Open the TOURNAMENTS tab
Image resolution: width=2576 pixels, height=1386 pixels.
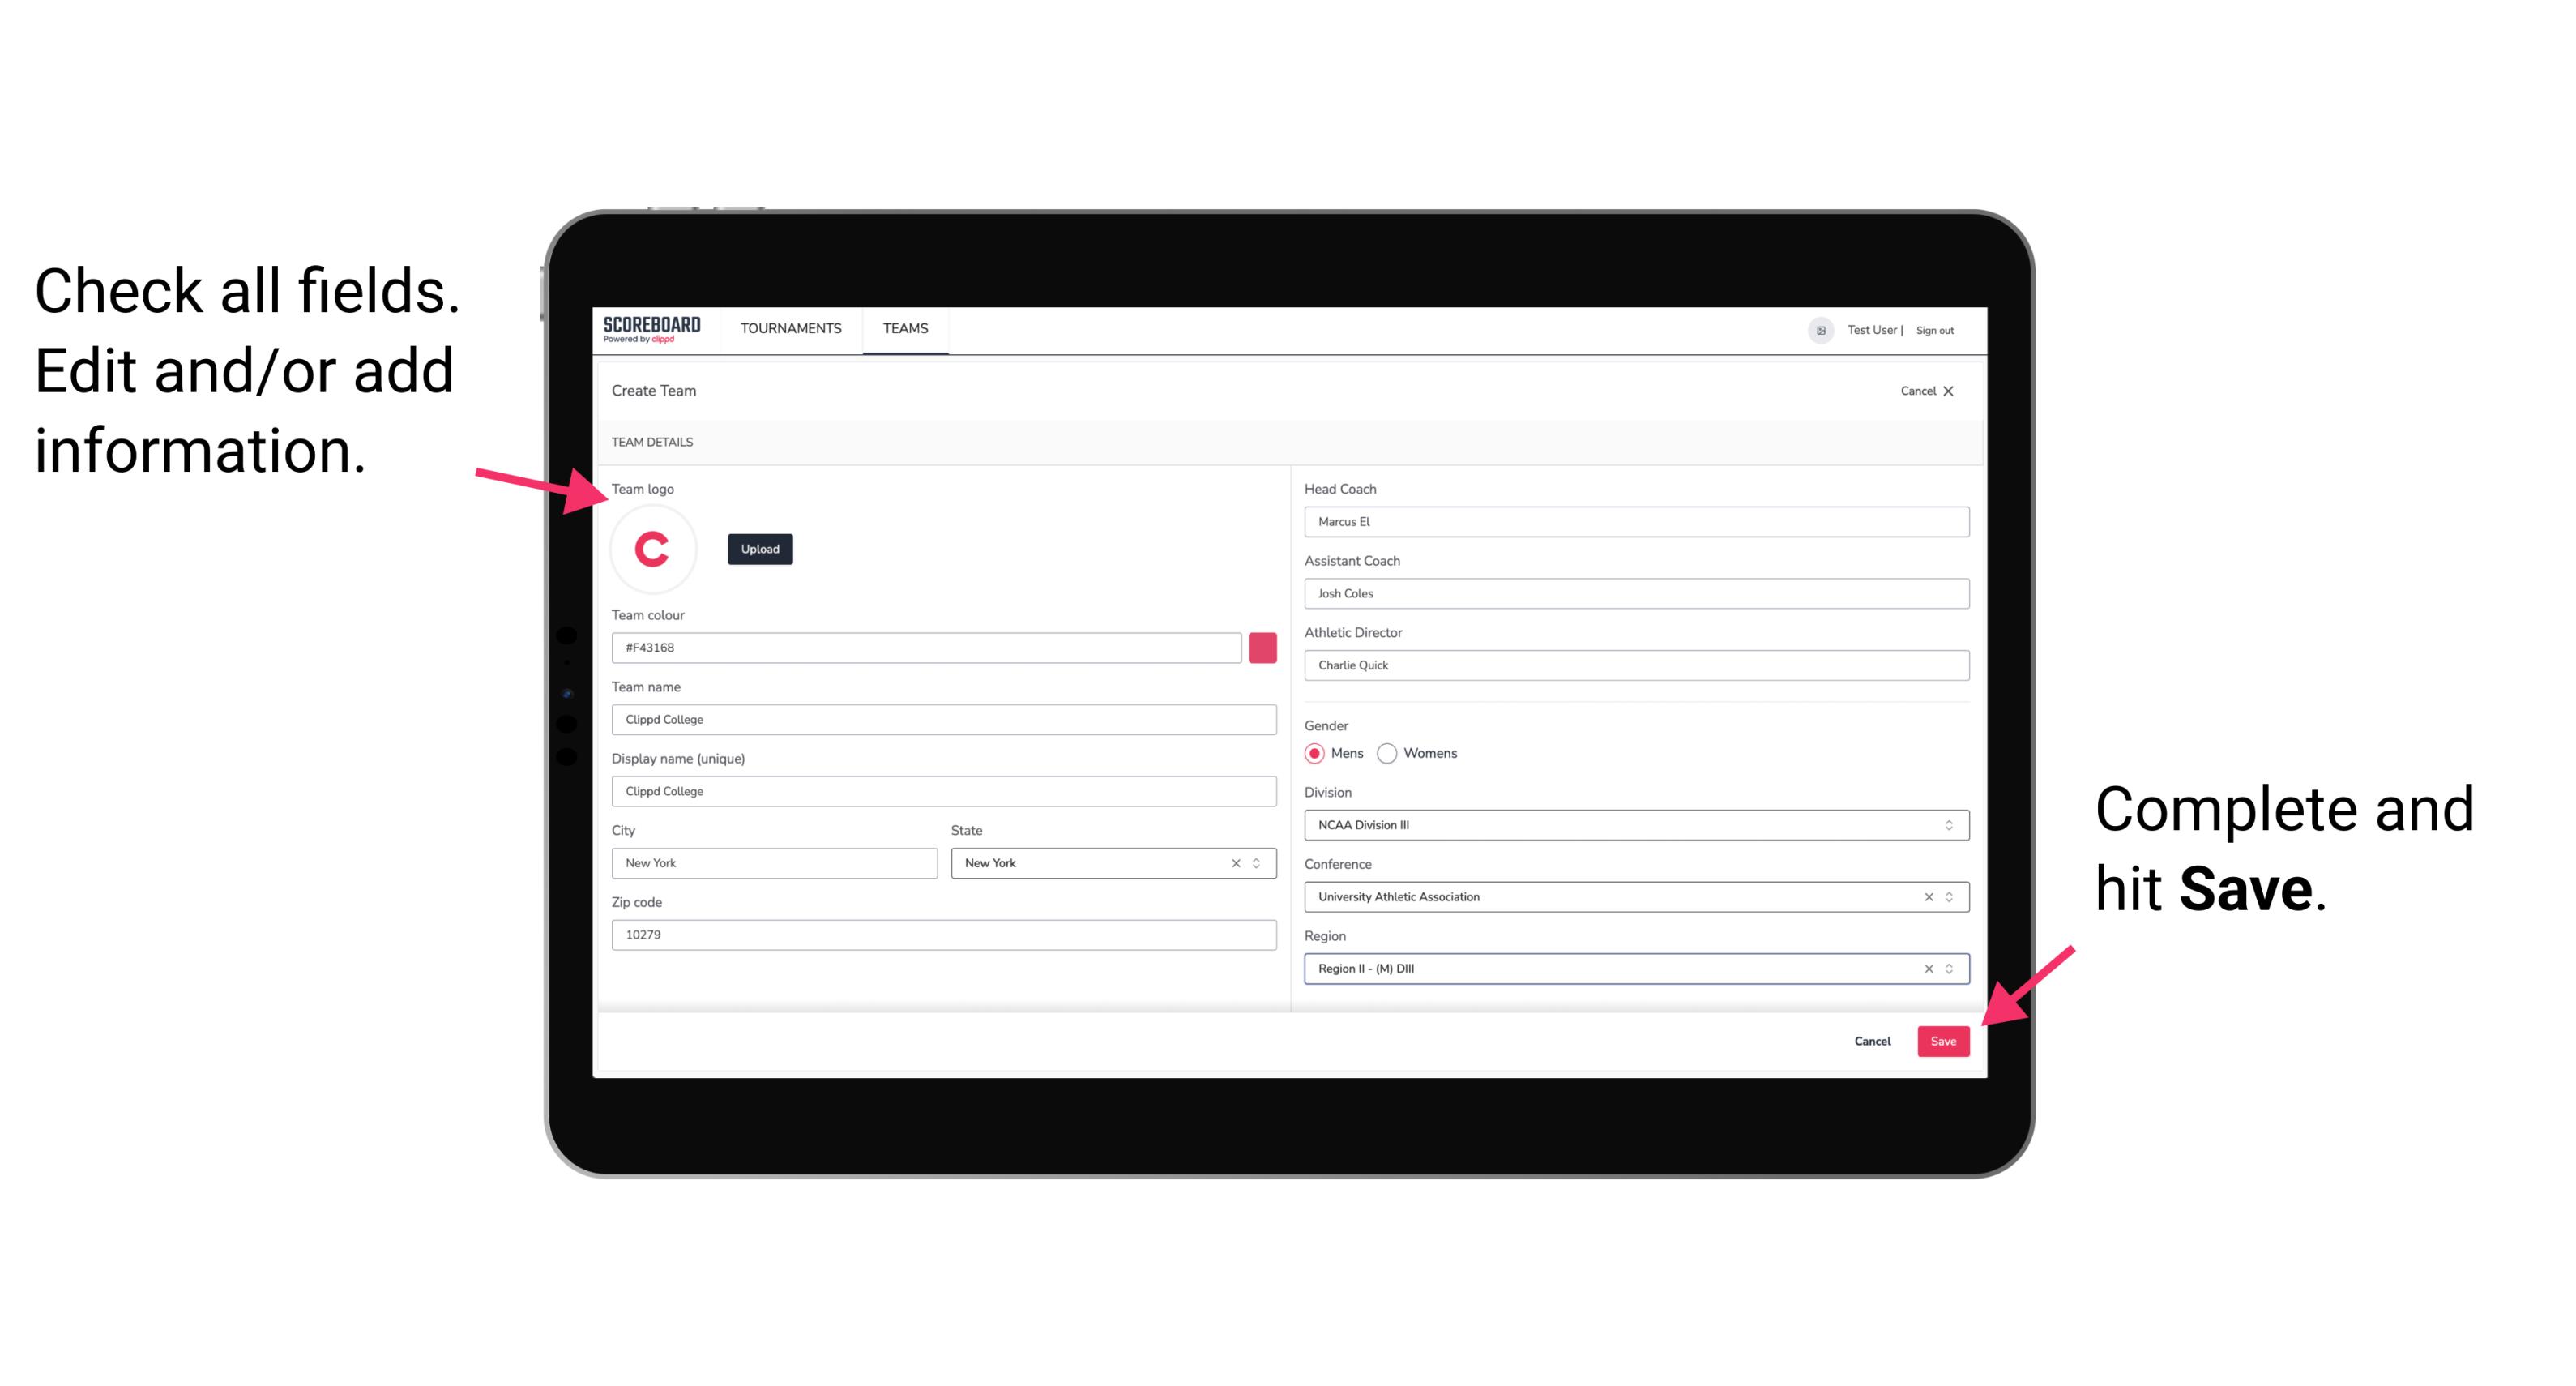[x=792, y=327]
